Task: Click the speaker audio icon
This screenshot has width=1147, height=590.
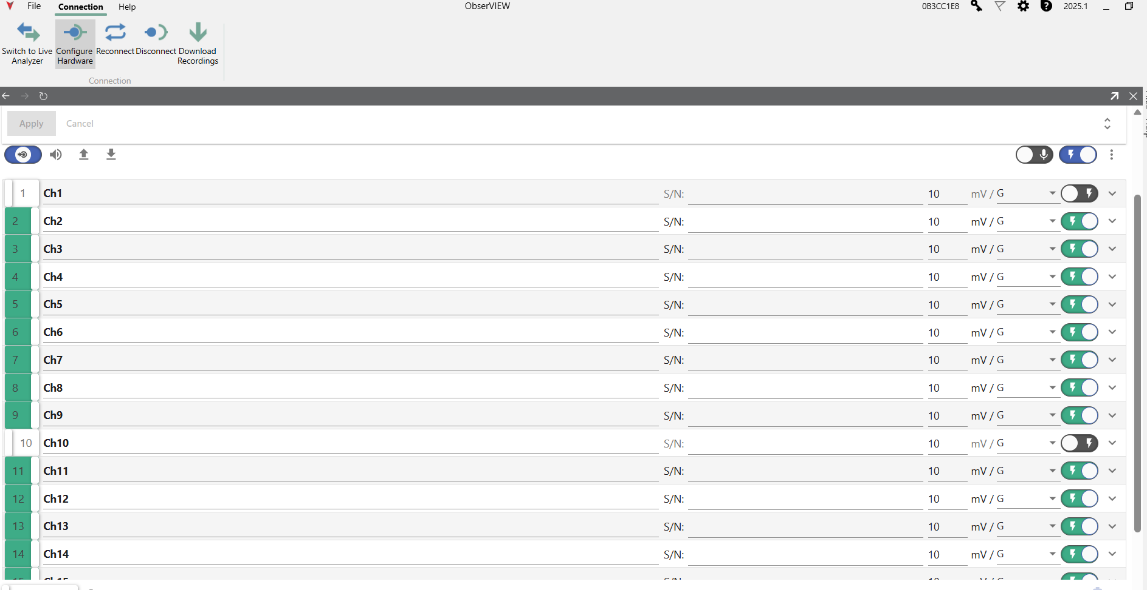Action: tap(56, 154)
